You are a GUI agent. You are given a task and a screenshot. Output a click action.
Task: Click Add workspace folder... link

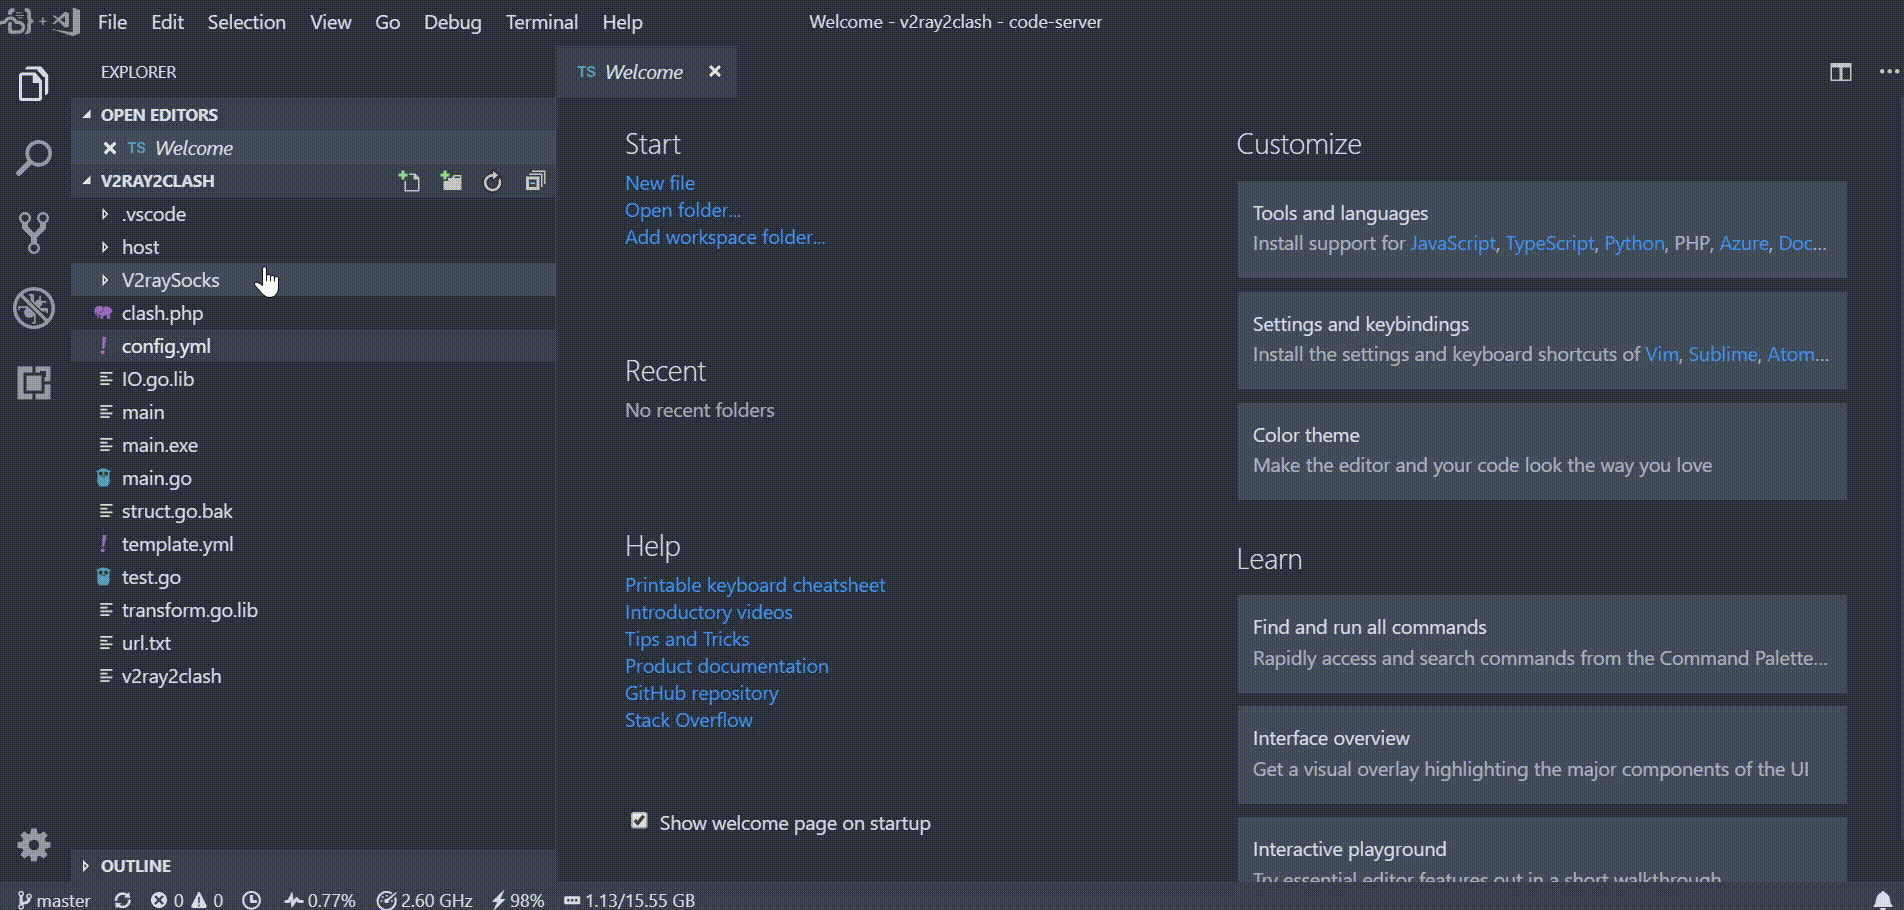point(725,237)
